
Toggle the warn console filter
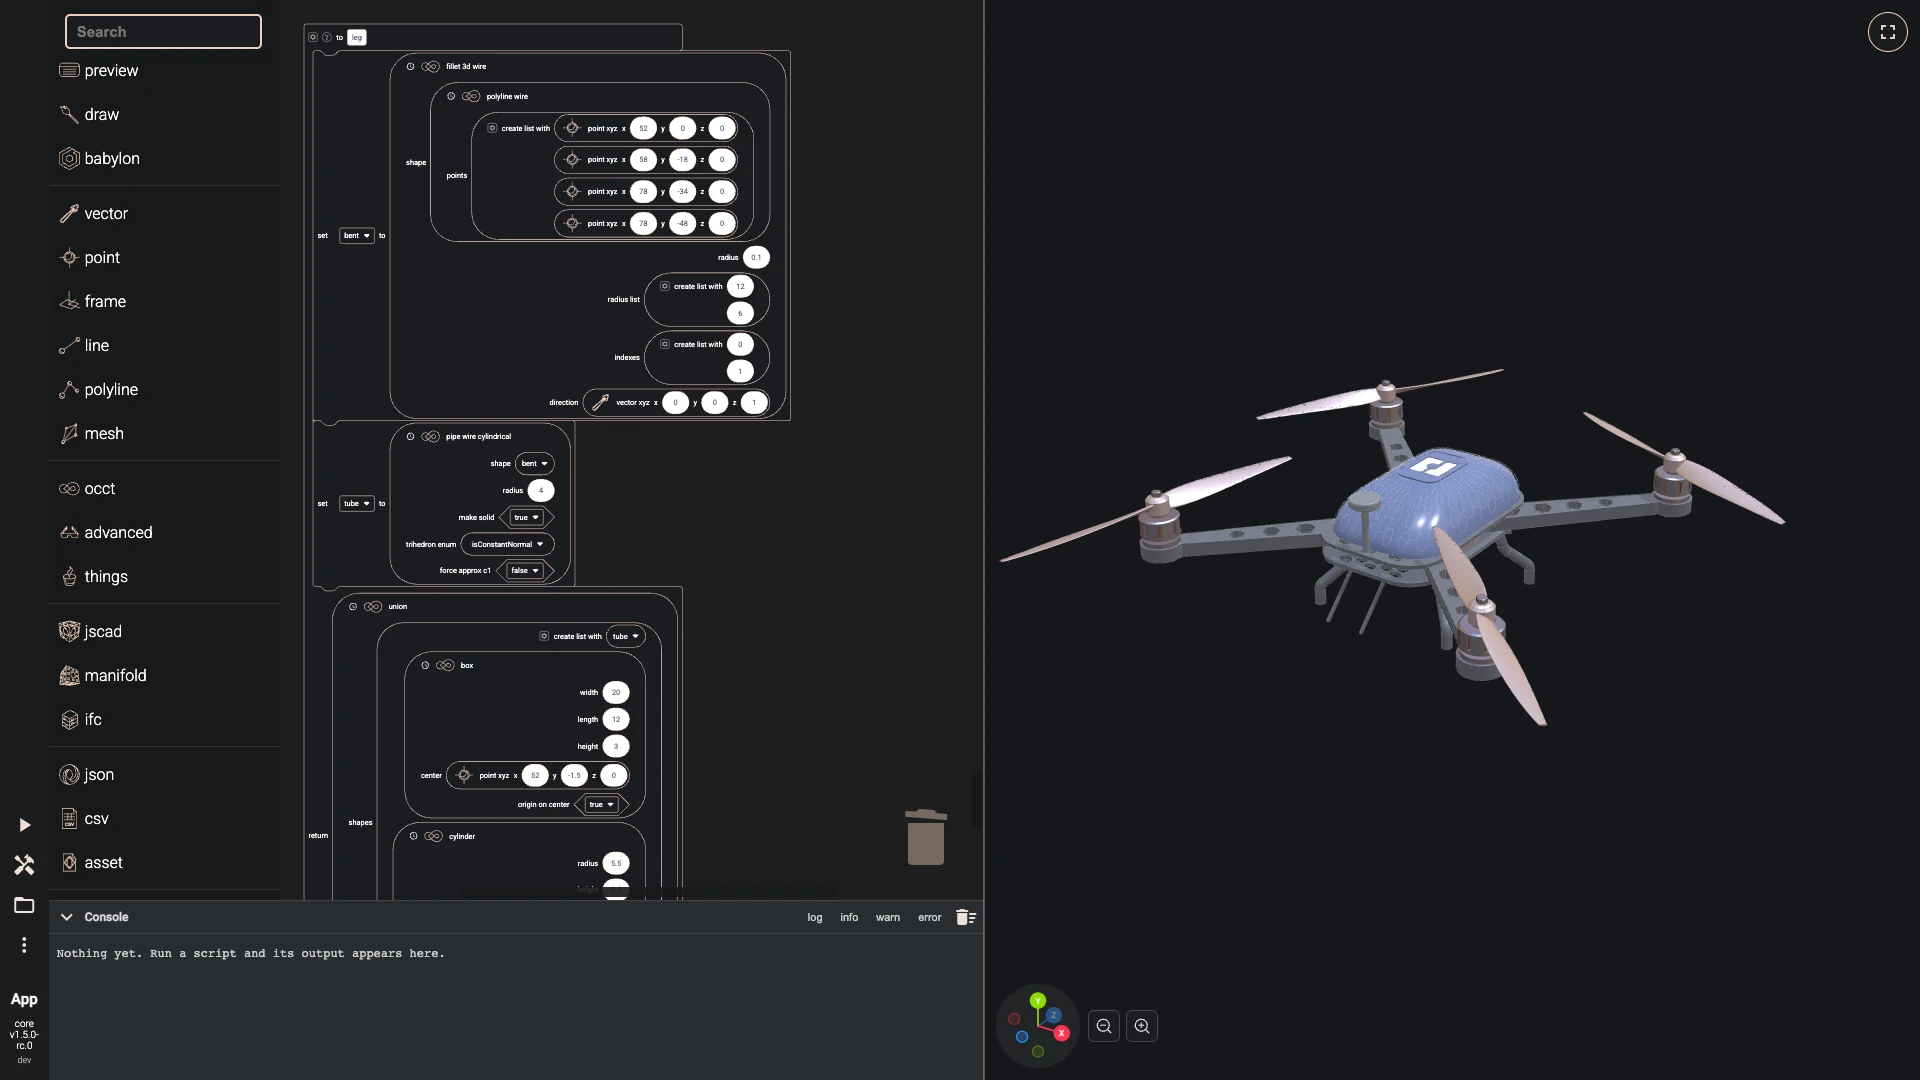tap(888, 917)
